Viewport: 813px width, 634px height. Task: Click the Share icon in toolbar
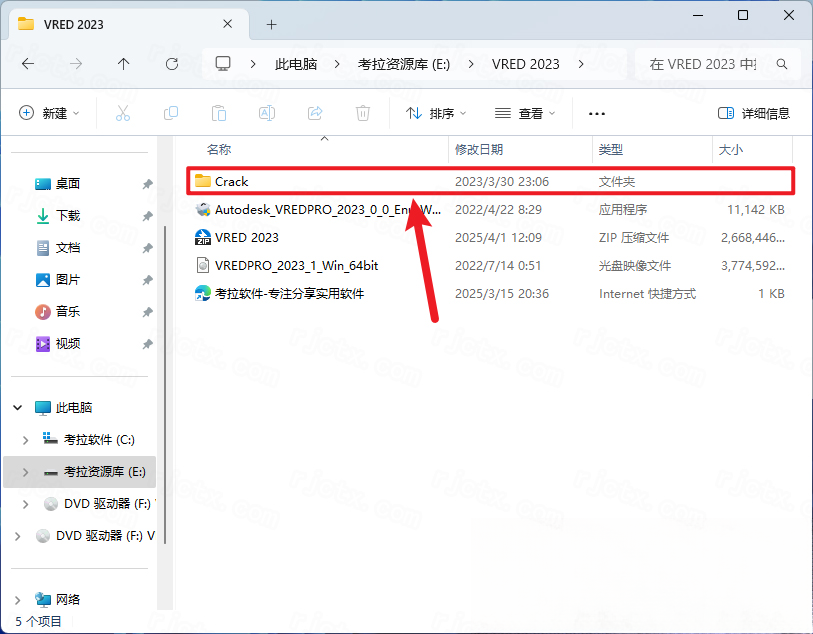tap(315, 113)
